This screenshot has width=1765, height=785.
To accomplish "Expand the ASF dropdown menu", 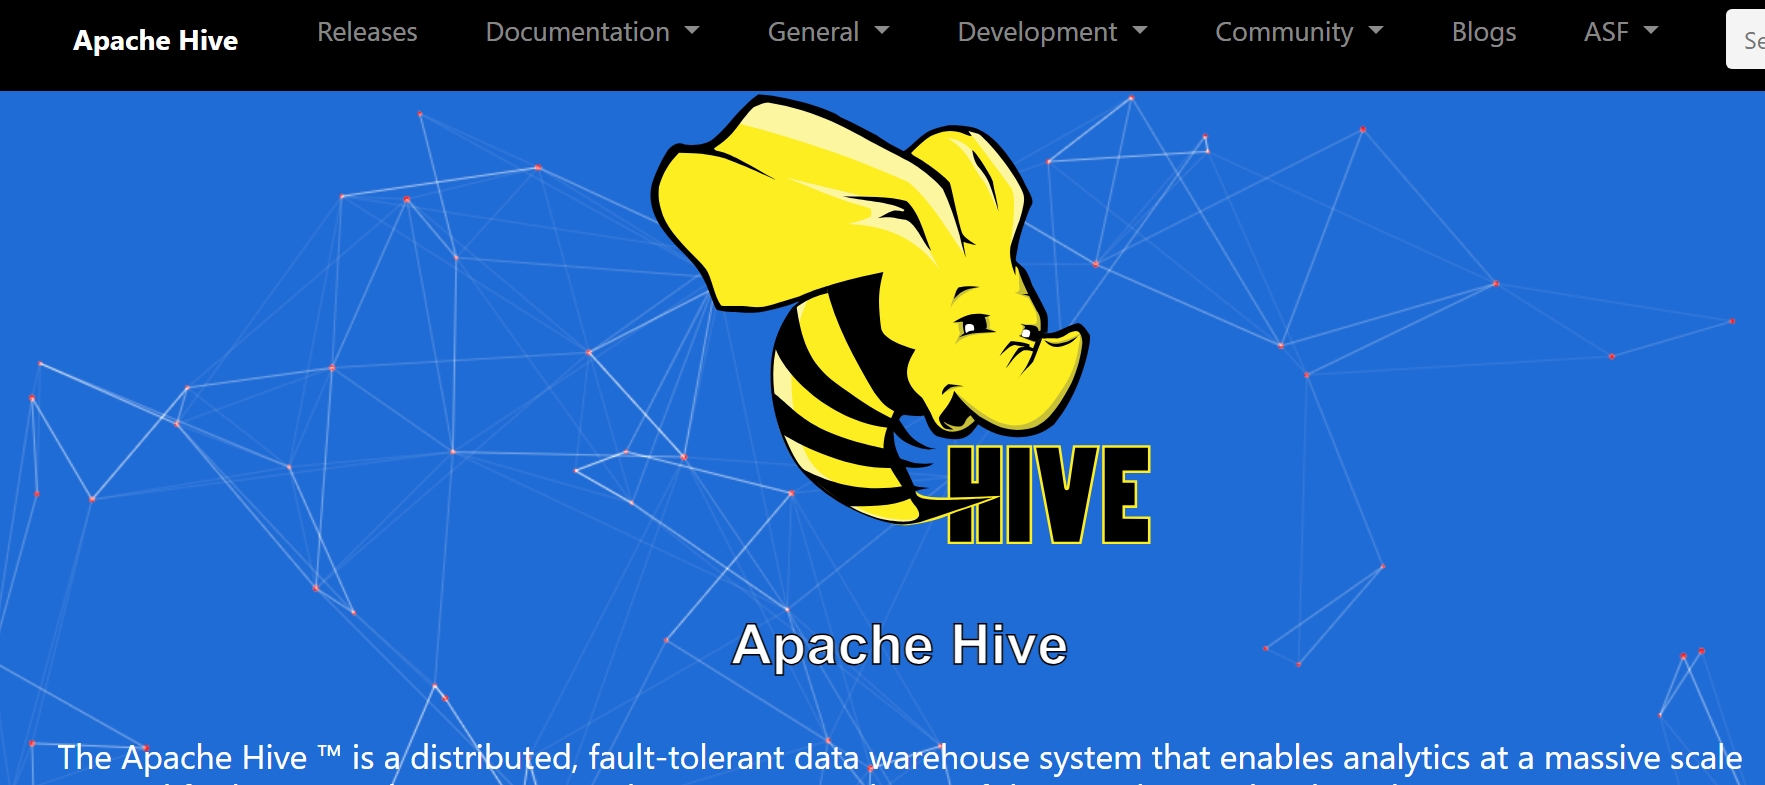I will pyautogui.click(x=1621, y=32).
